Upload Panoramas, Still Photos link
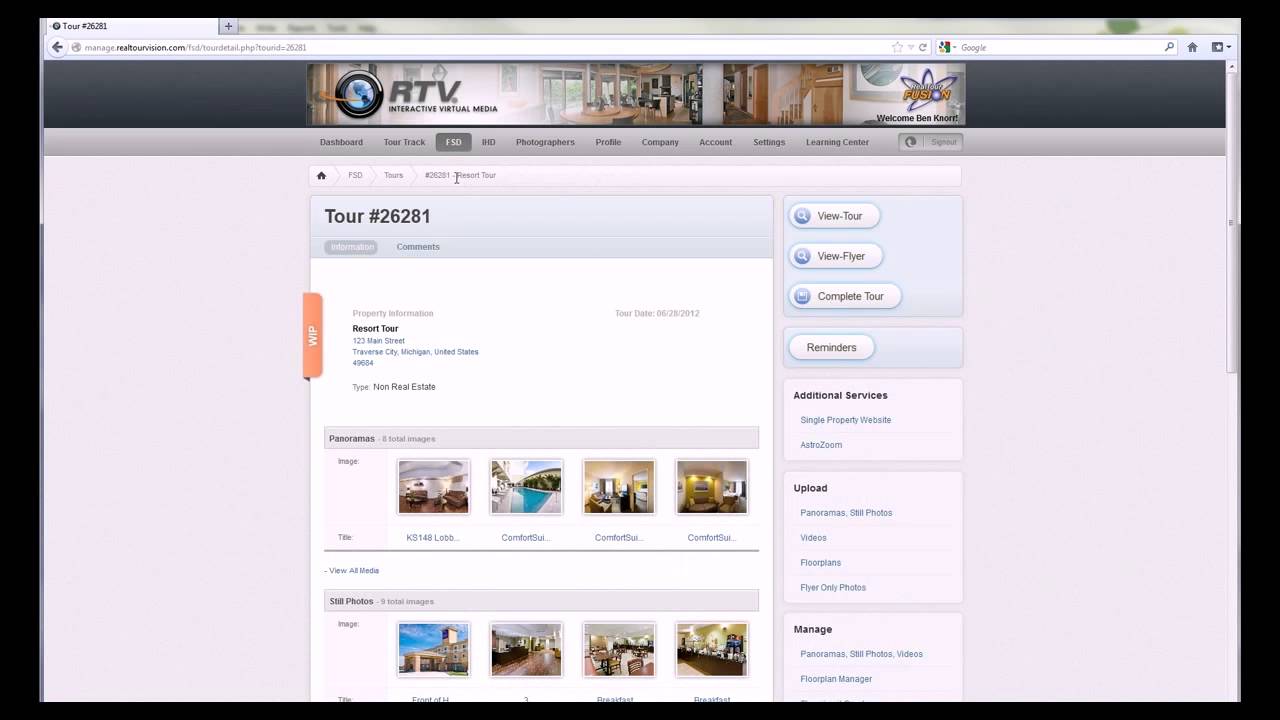The image size is (1280, 720). coord(846,513)
